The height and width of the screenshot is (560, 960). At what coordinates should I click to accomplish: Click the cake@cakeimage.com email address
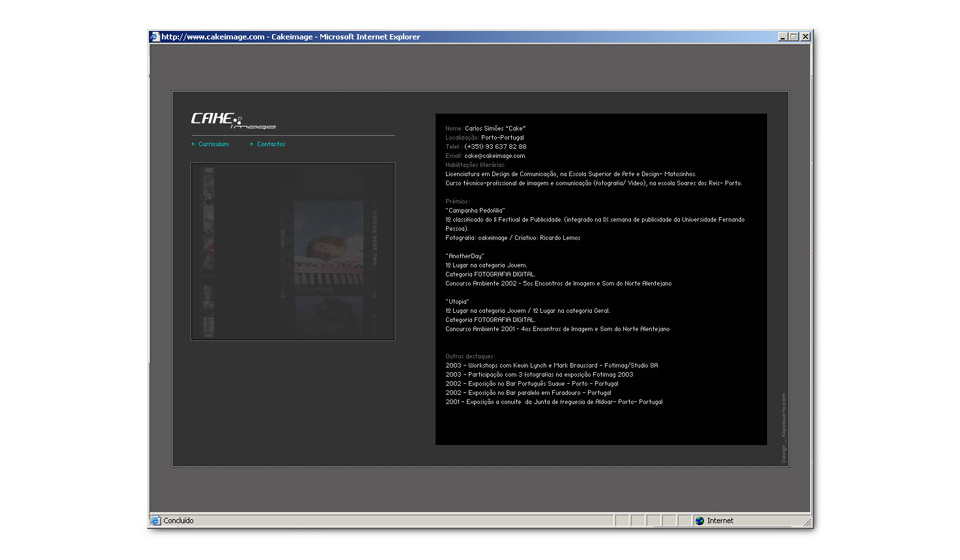494,156
